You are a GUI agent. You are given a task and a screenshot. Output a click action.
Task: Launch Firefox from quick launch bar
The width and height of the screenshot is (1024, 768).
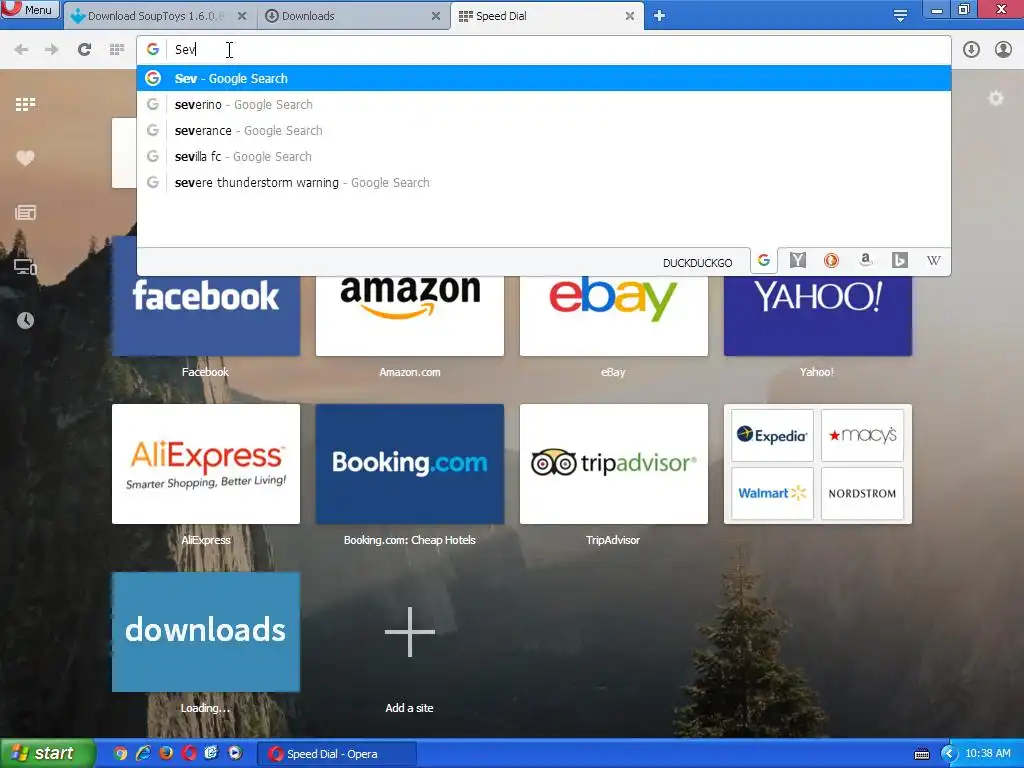[x=166, y=754]
